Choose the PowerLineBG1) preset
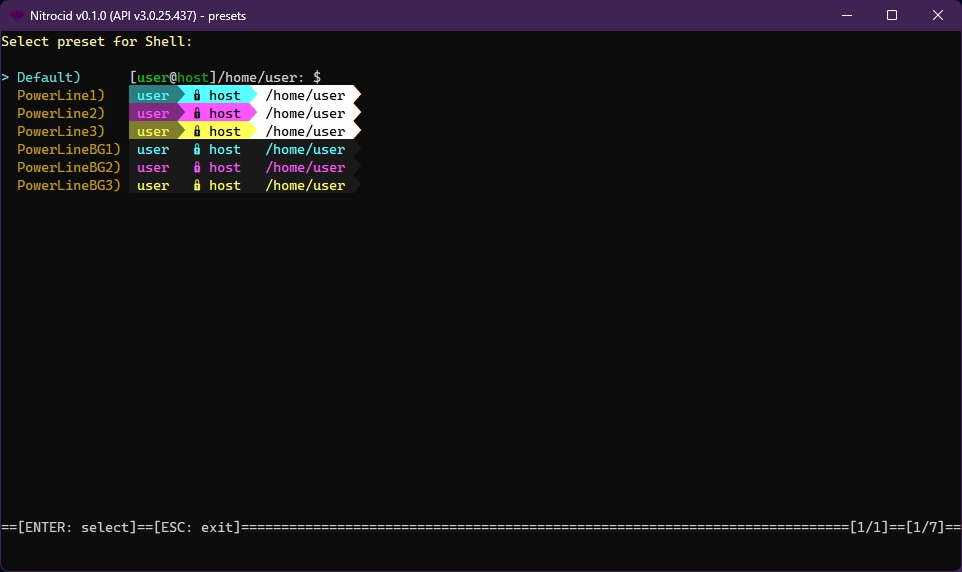Screen dimensions: 962x572 click(68, 150)
